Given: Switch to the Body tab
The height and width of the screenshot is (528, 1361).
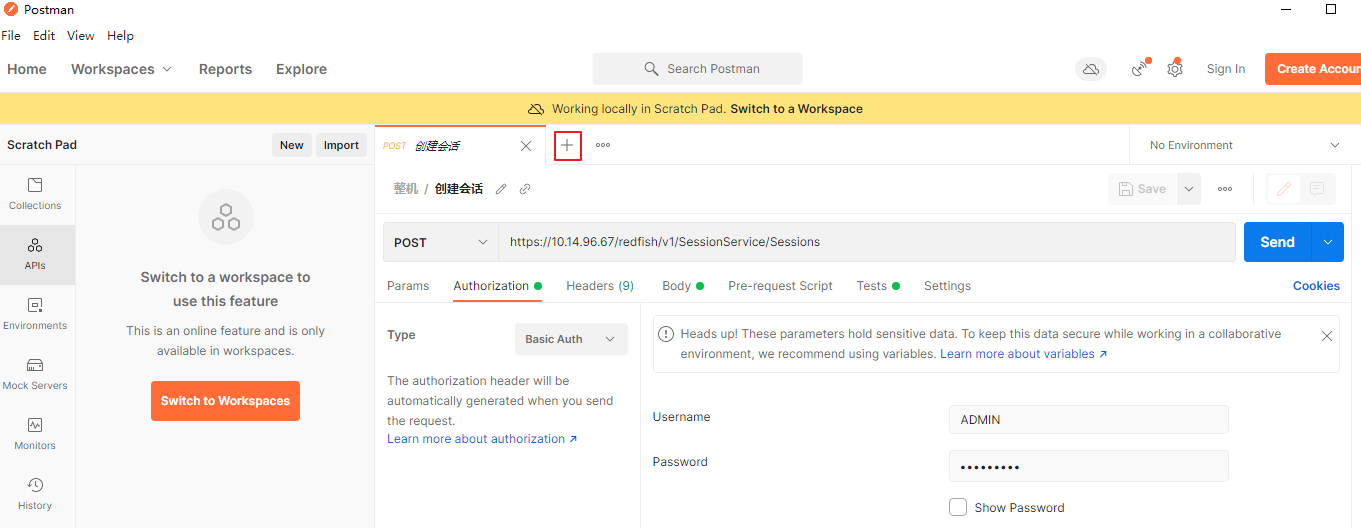Looking at the screenshot, I should click(683, 286).
